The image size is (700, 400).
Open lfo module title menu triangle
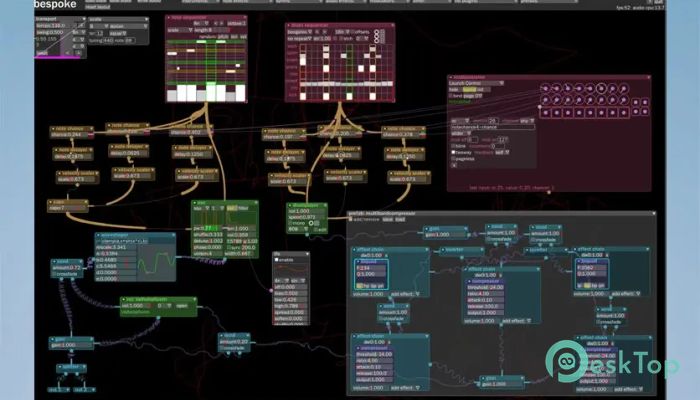click(x=307, y=254)
